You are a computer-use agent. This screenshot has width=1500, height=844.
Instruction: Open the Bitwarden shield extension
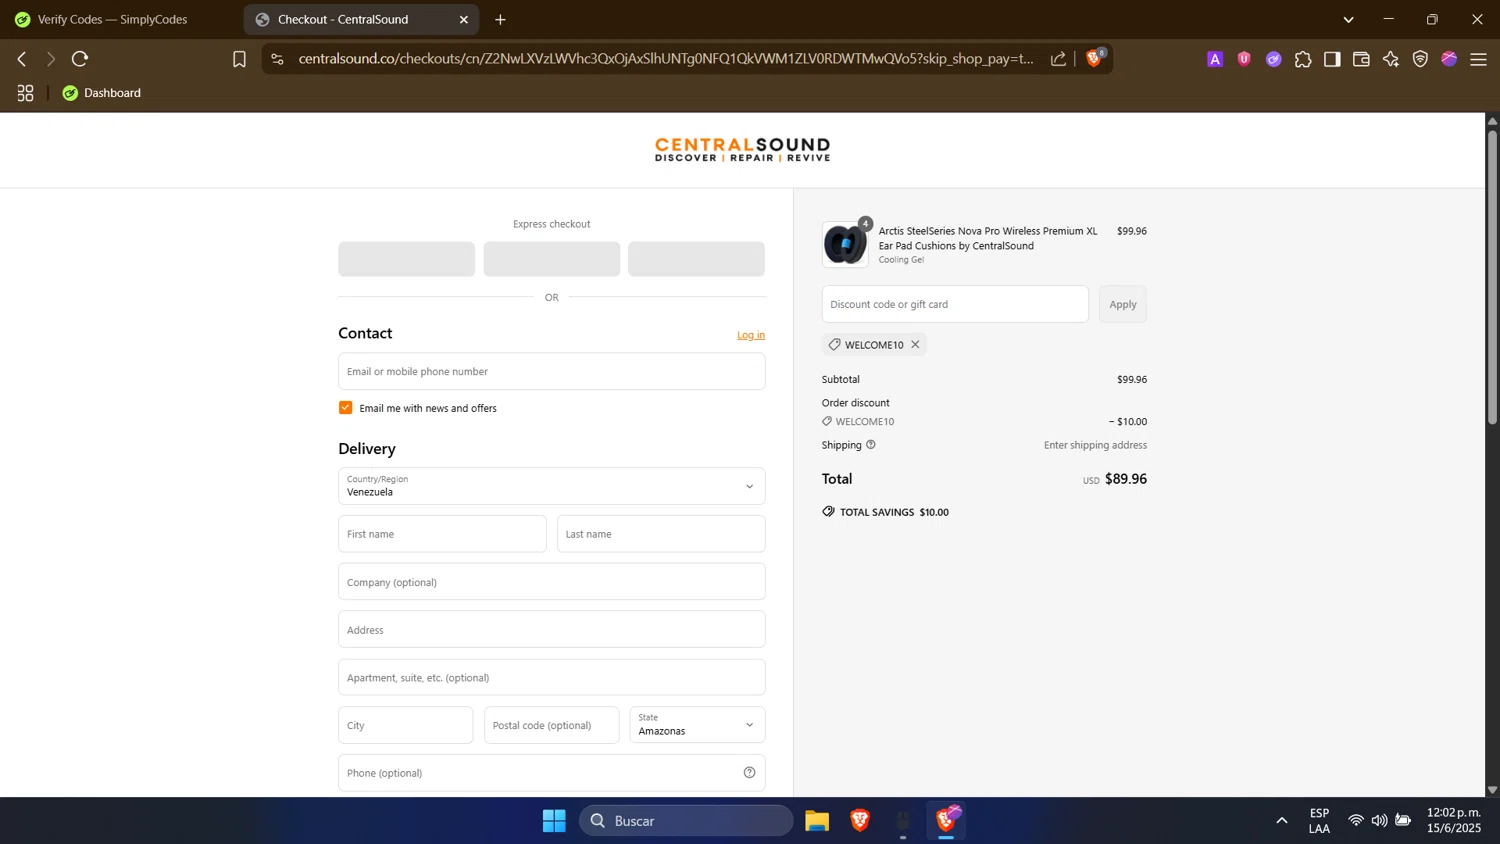click(x=1244, y=59)
